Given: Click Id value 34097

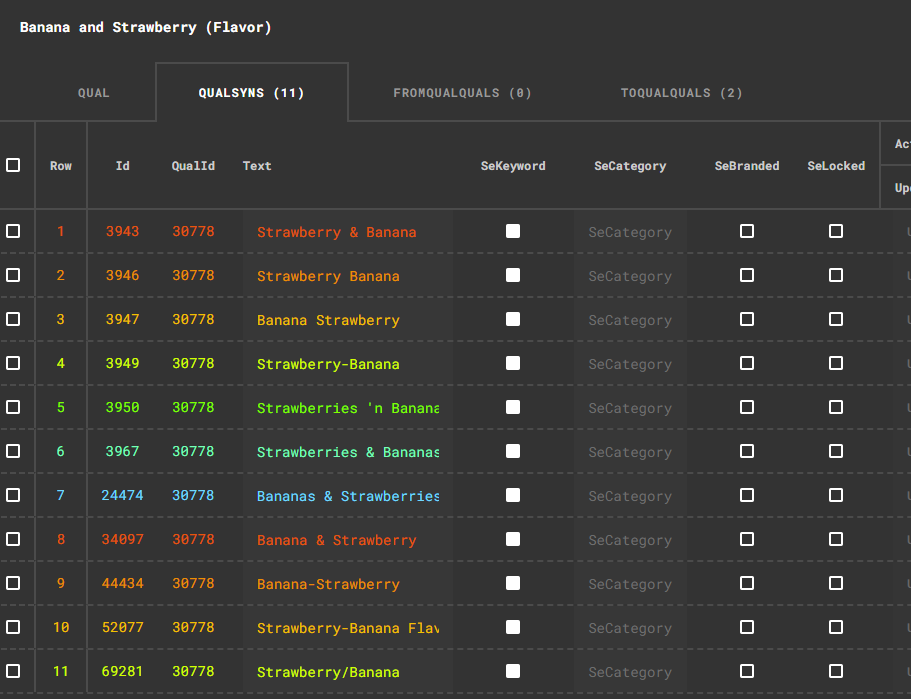Looking at the screenshot, I should coord(123,539).
